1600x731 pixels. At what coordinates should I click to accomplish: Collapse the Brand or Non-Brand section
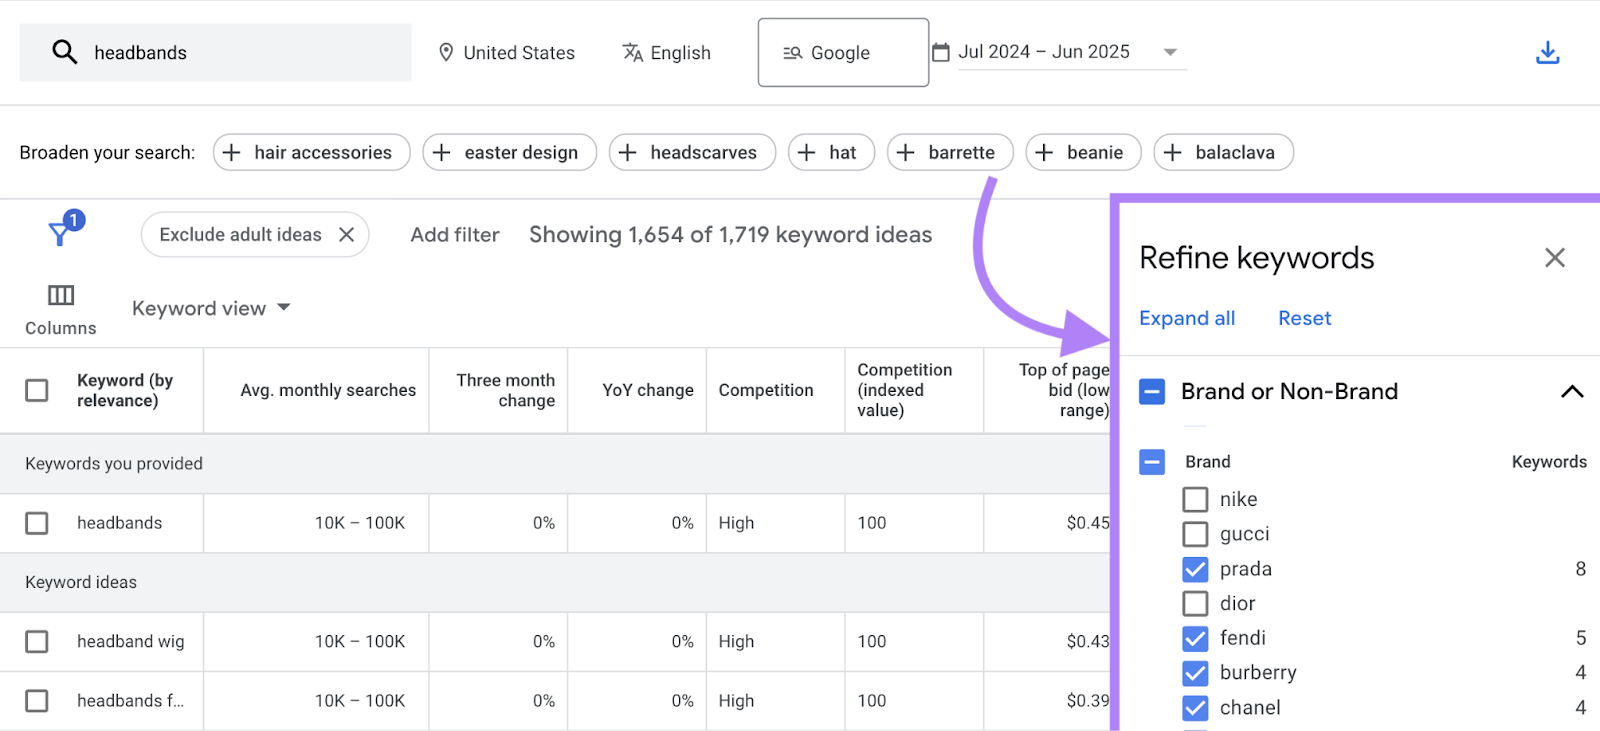click(x=1571, y=392)
